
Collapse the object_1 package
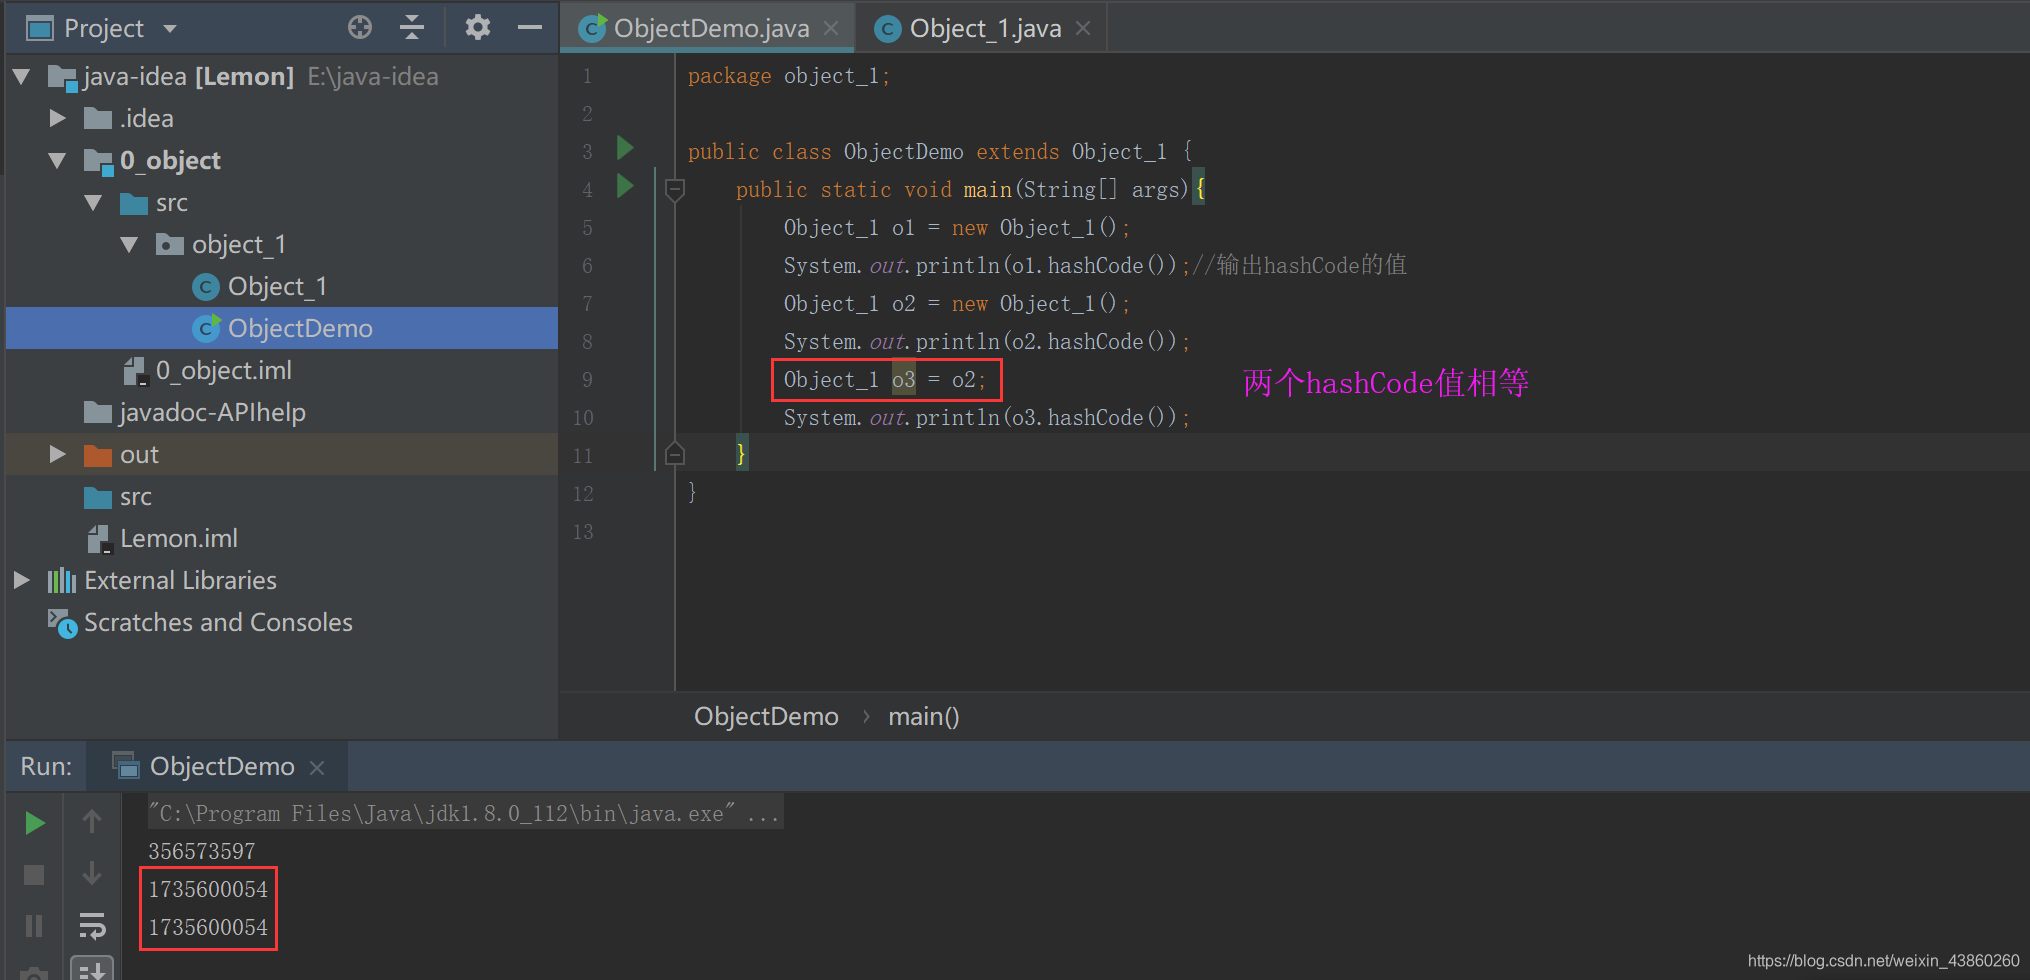click(130, 245)
